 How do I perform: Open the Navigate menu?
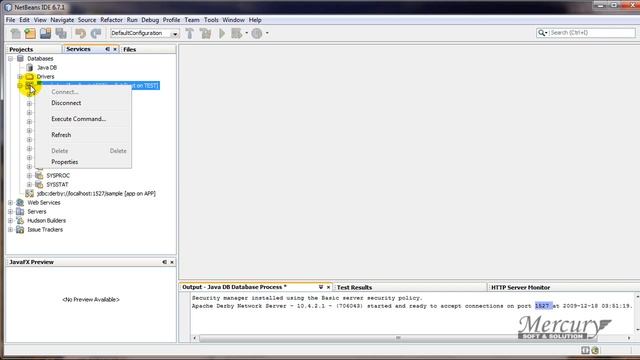pyautogui.click(x=62, y=20)
